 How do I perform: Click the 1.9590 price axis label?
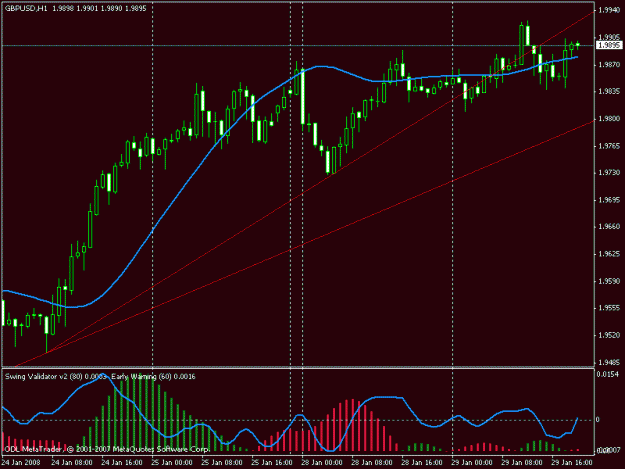tap(609, 281)
